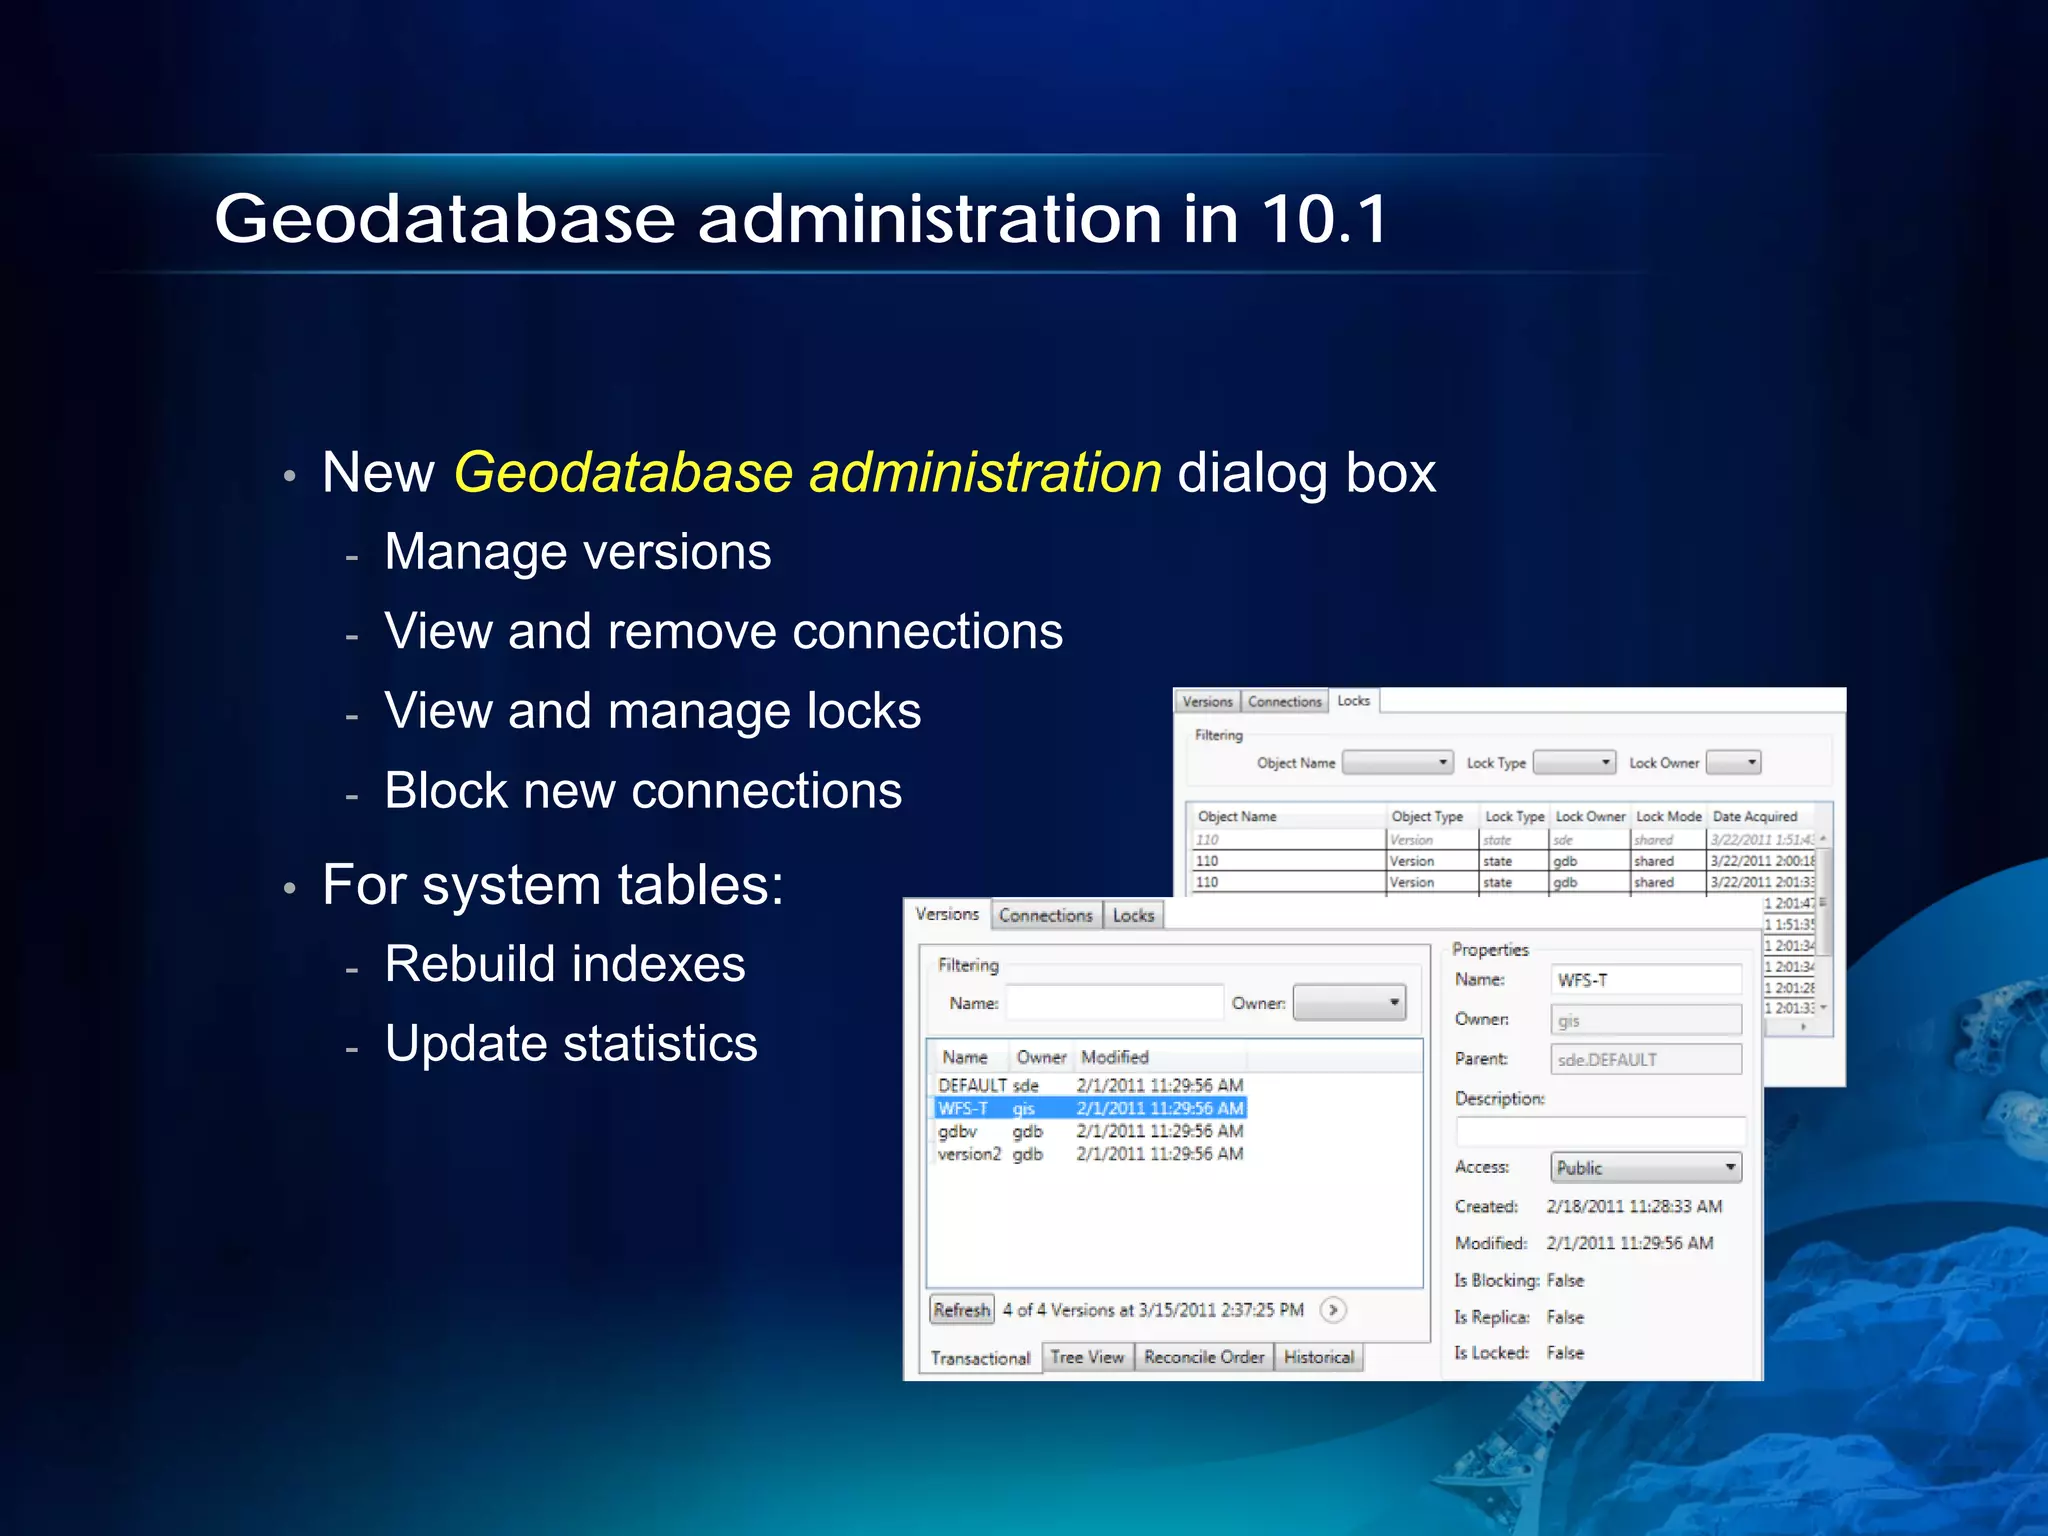Select the Transactional view tab
The width and height of the screenshot is (2048, 1536).
pos(980,1357)
